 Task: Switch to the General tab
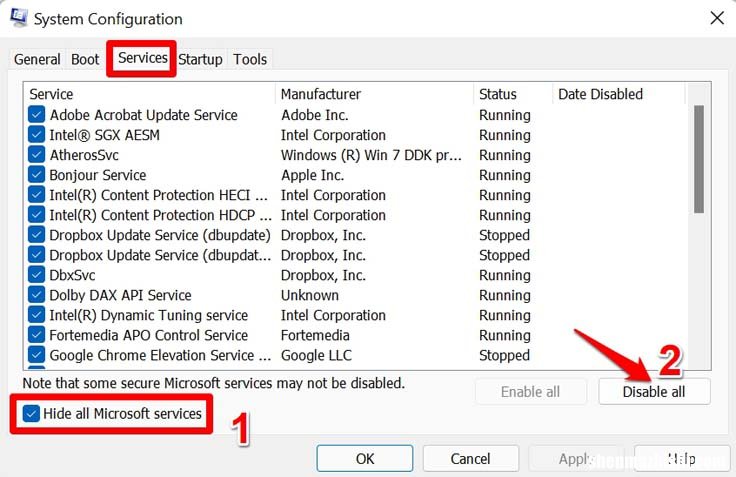click(x=37, y=59)
